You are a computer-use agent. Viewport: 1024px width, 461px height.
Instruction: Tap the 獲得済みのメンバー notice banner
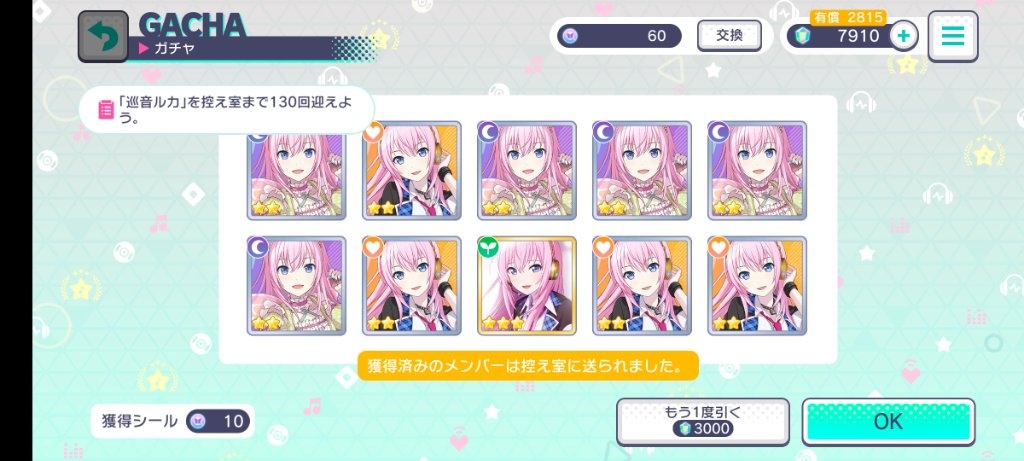(528, 366)
